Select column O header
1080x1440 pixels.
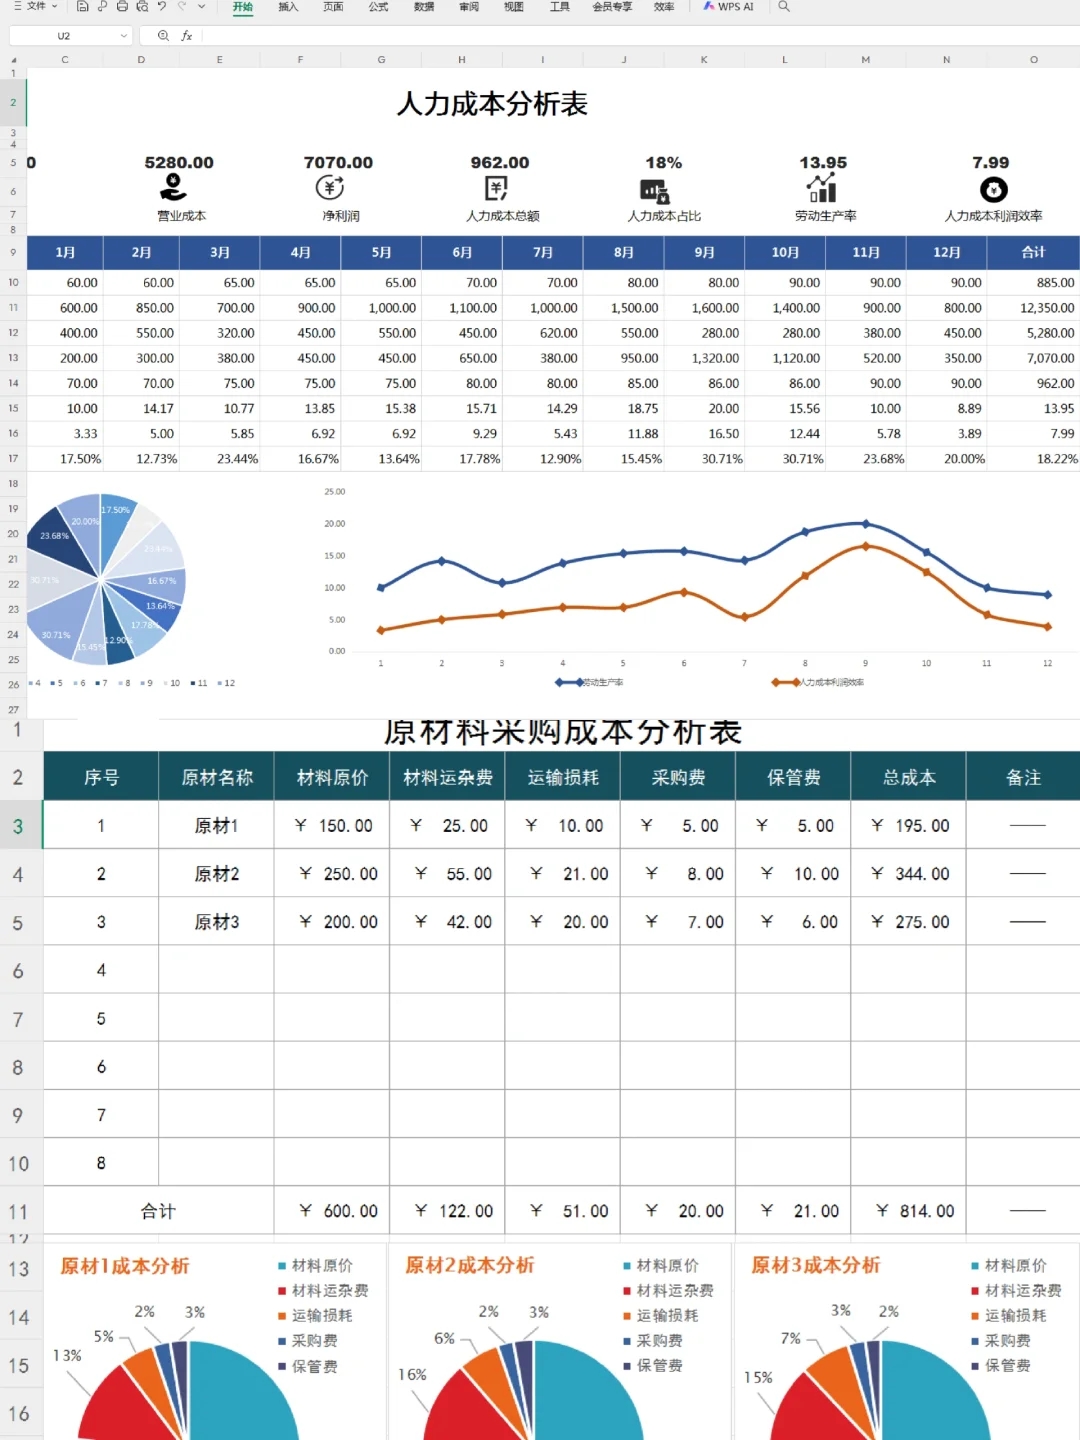(1033, 60)
